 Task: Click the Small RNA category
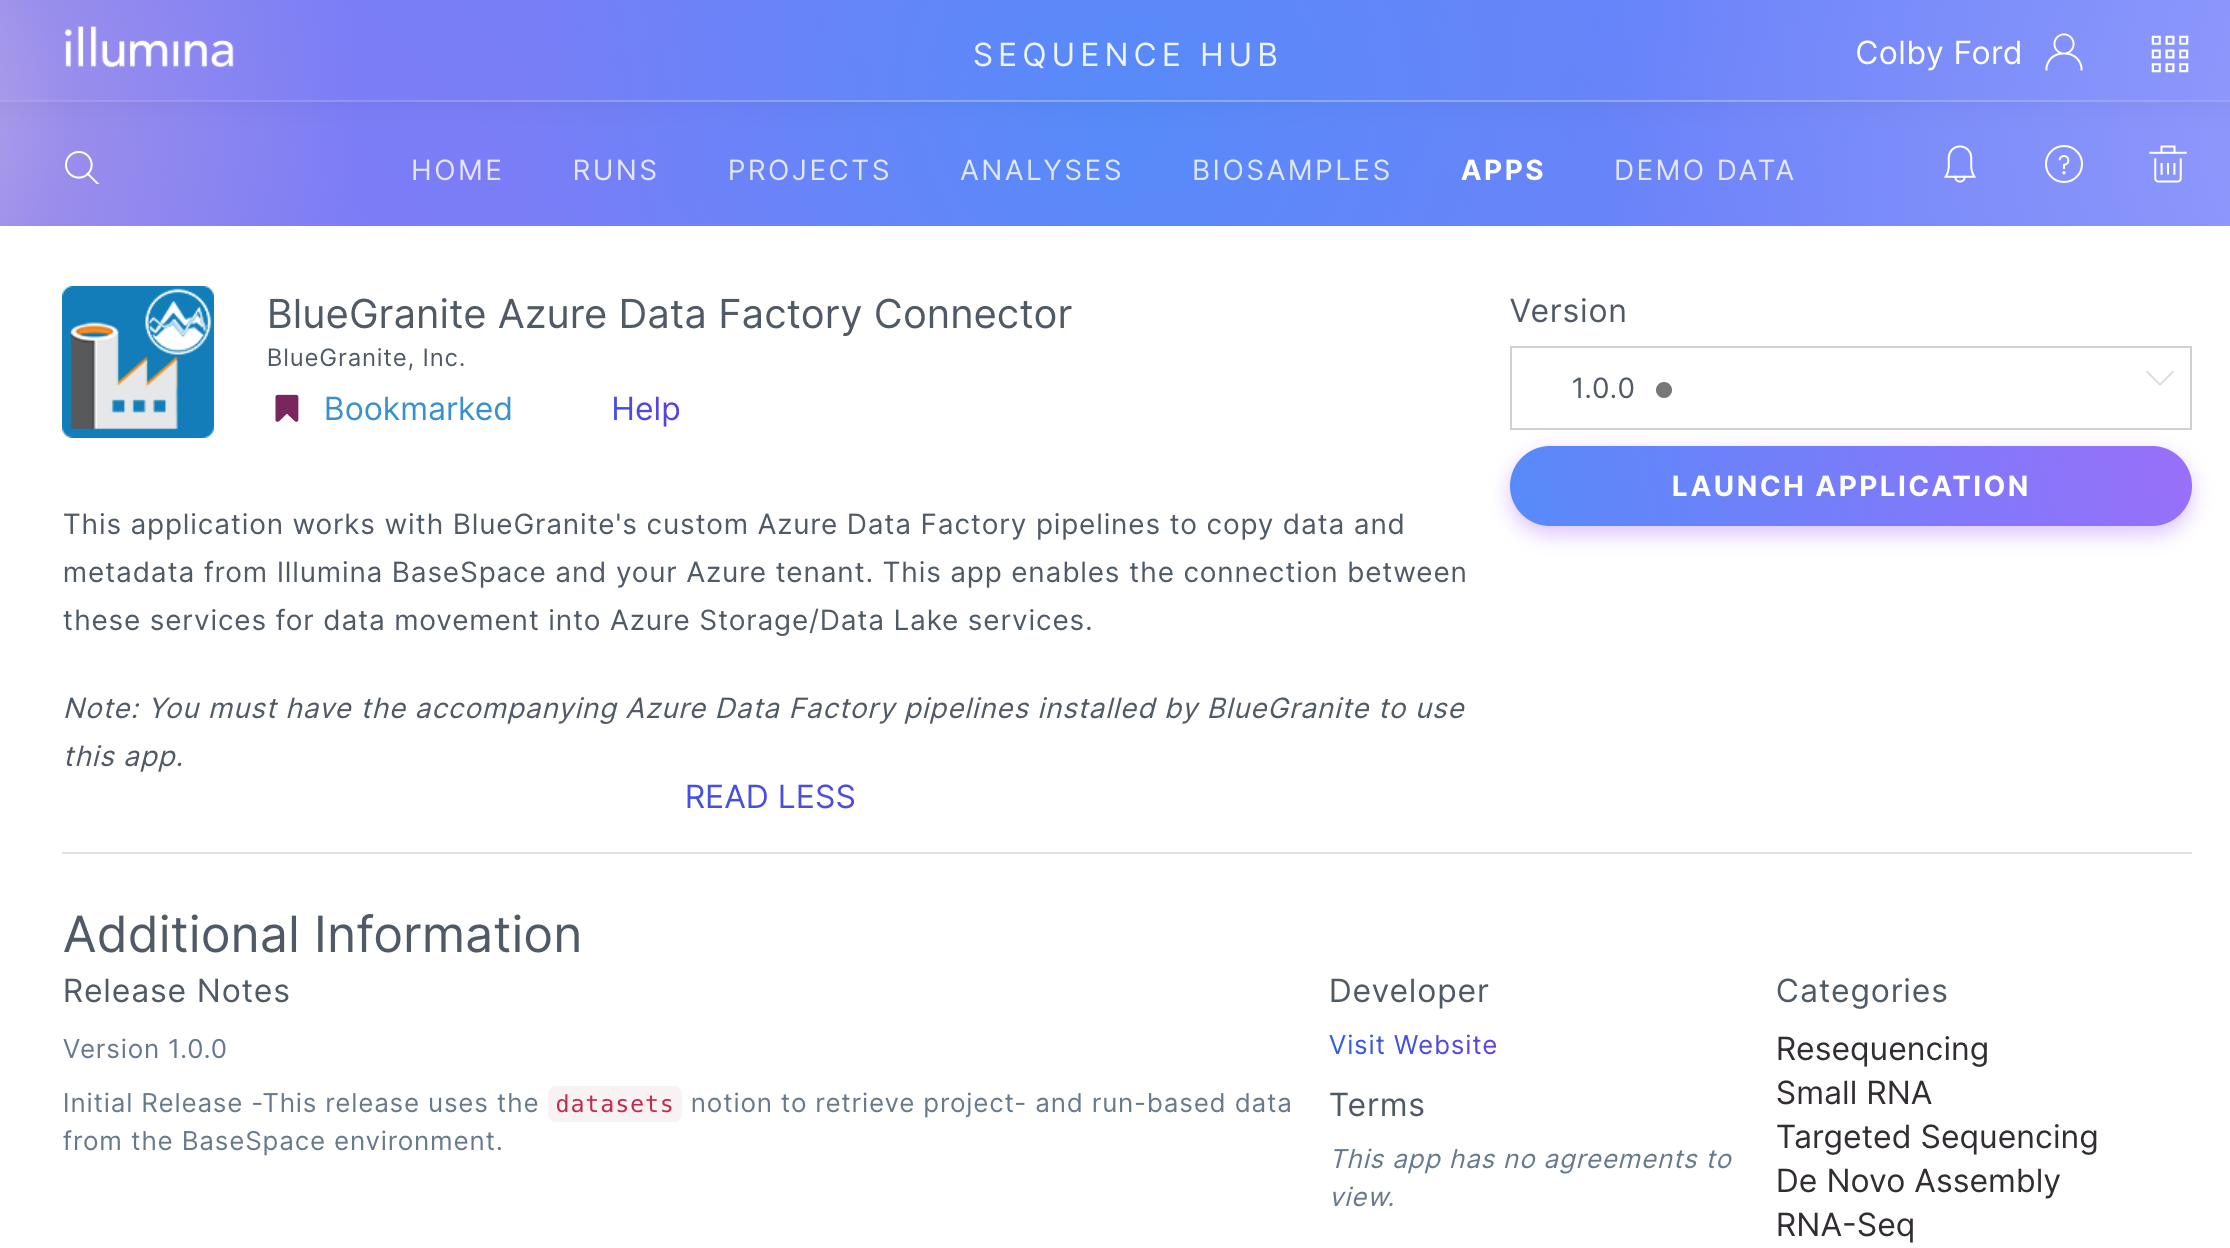tap(1854, 1093)
